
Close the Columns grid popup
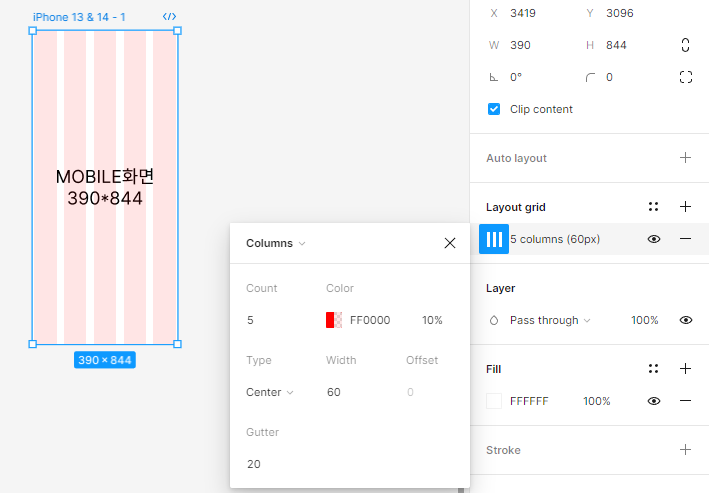(x=449, y=243)
